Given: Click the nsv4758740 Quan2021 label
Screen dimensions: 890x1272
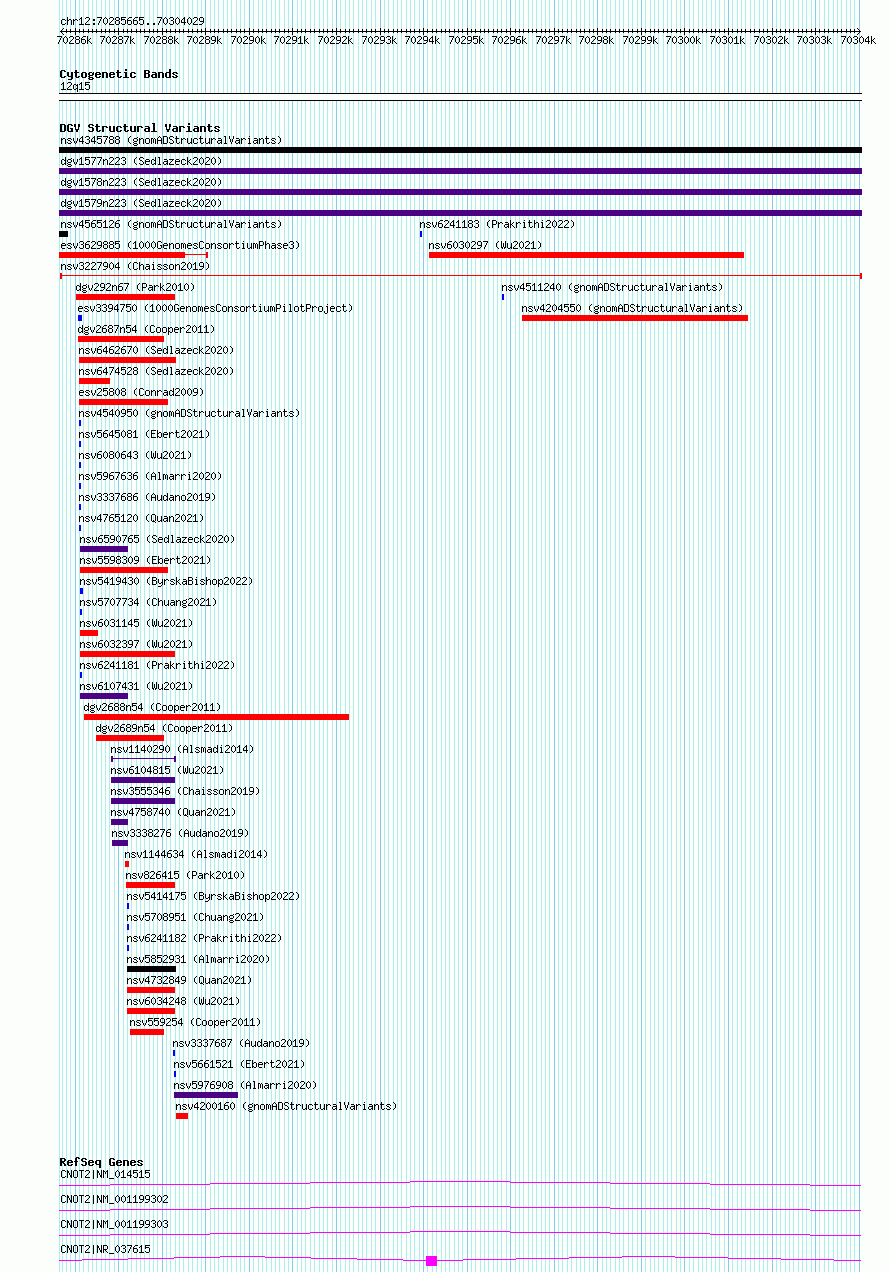Looking at the screenshot, I should [174, 812].
